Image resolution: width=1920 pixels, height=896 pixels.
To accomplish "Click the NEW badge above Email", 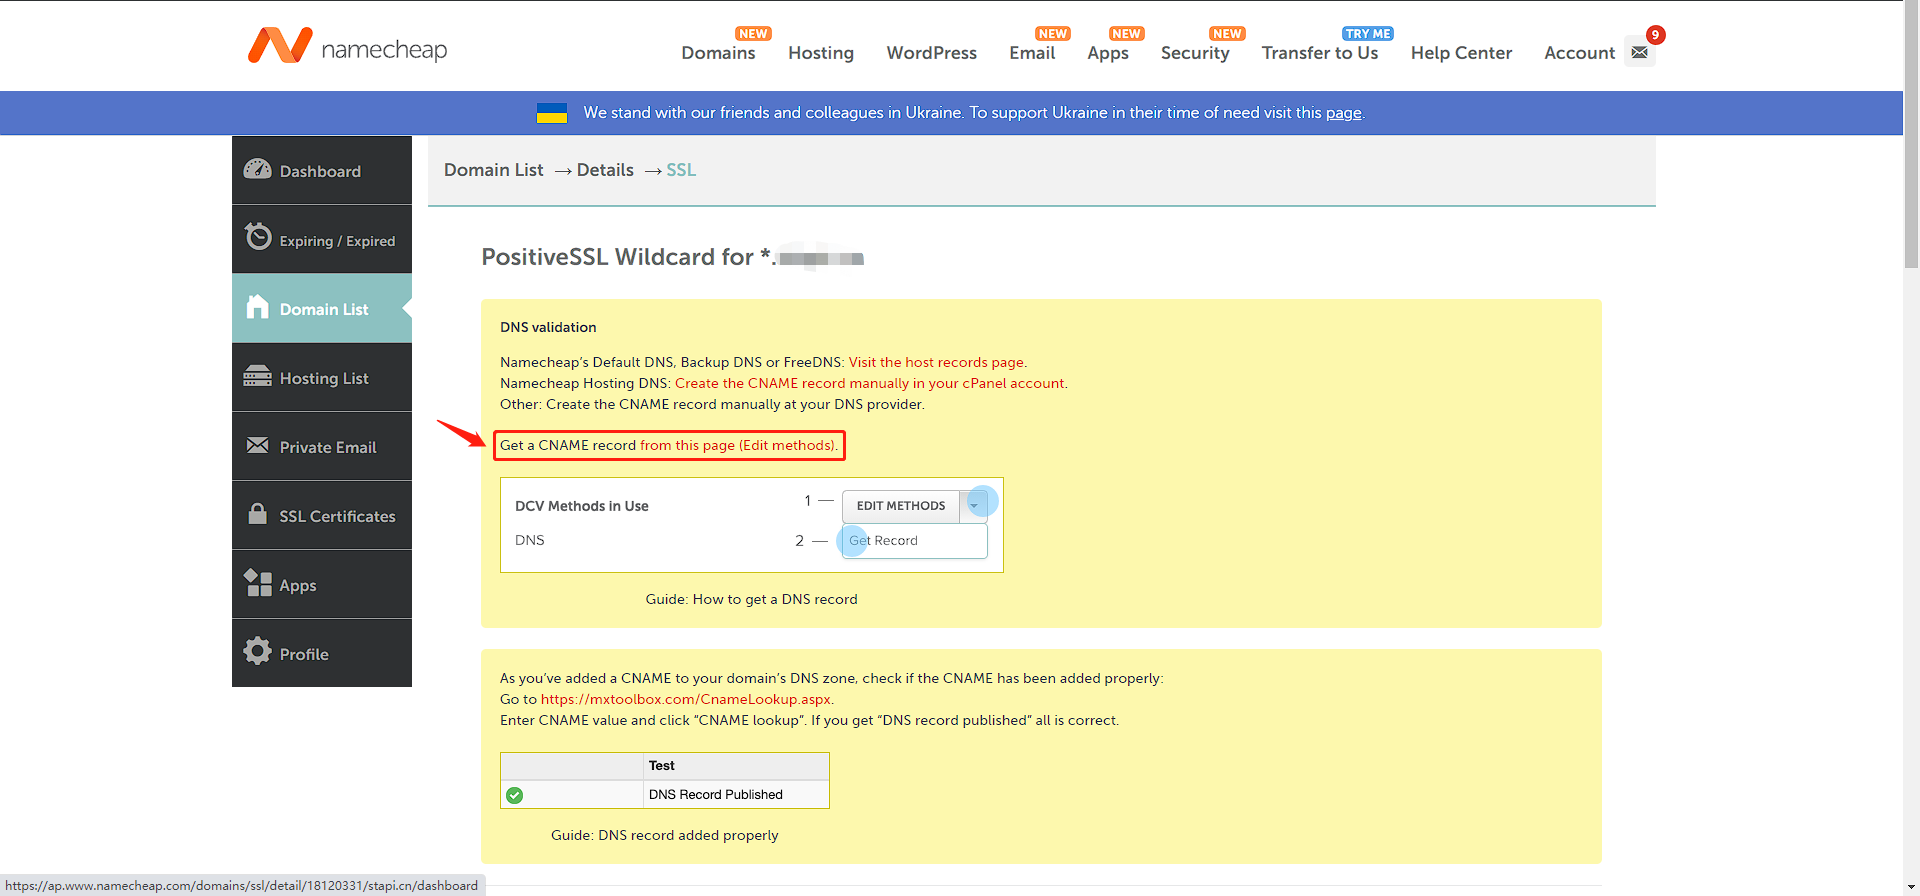I will click(x=1053, y=33).
